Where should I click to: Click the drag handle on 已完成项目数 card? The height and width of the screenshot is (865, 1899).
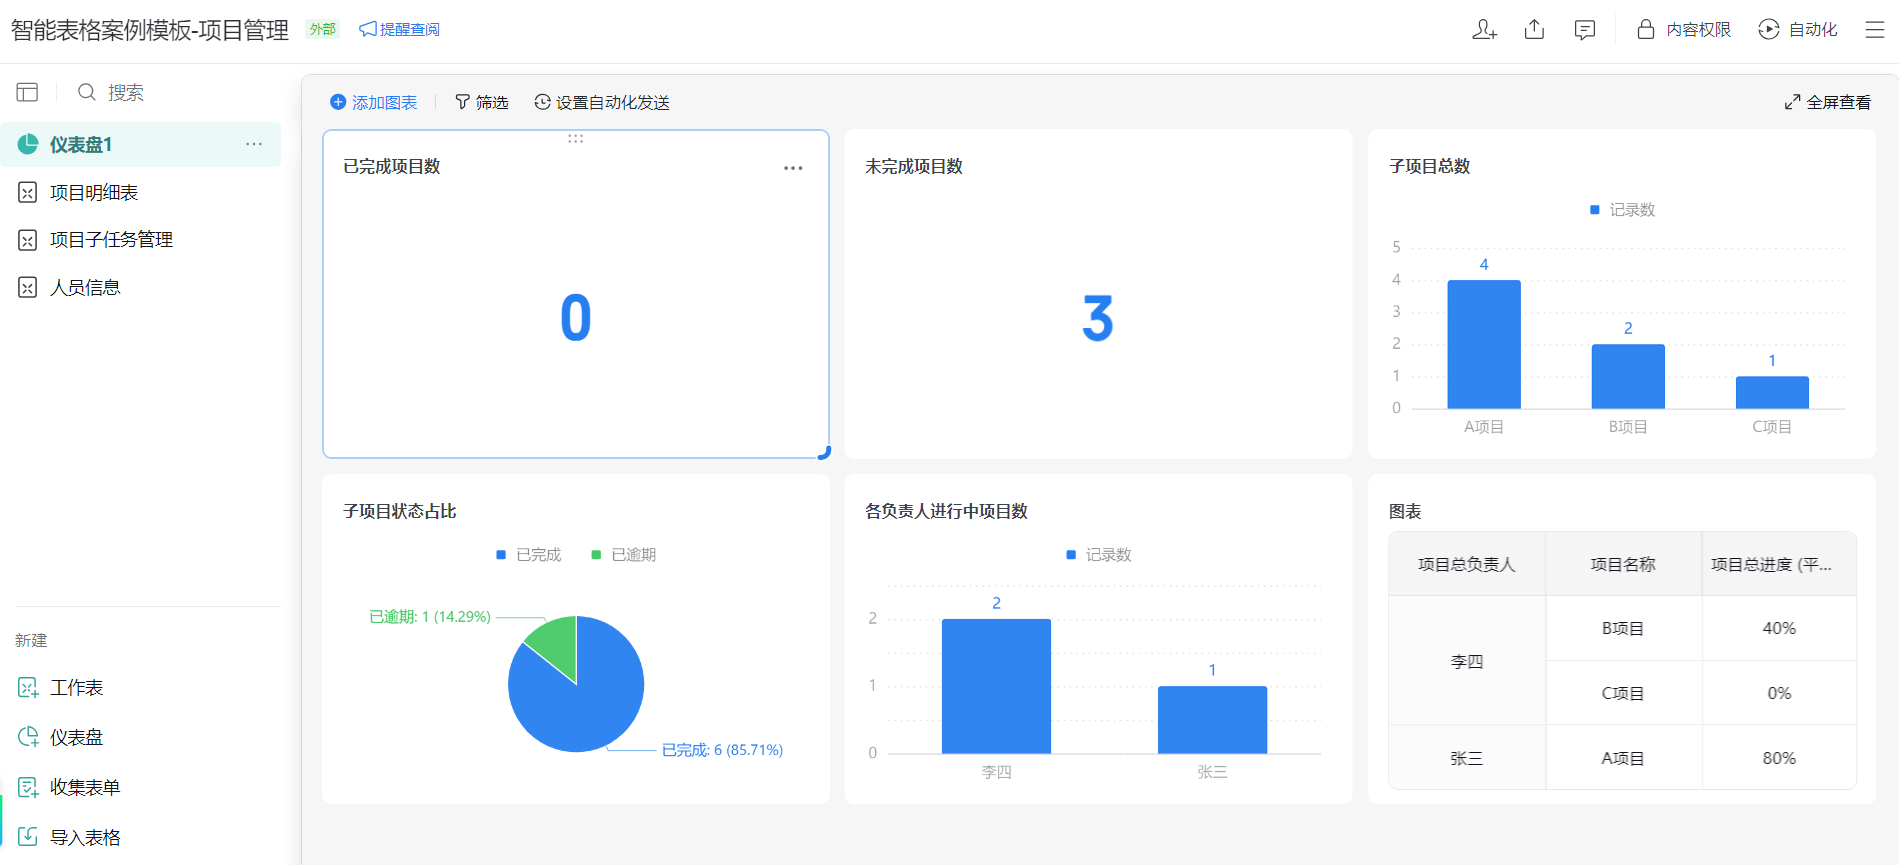[576, 139]
